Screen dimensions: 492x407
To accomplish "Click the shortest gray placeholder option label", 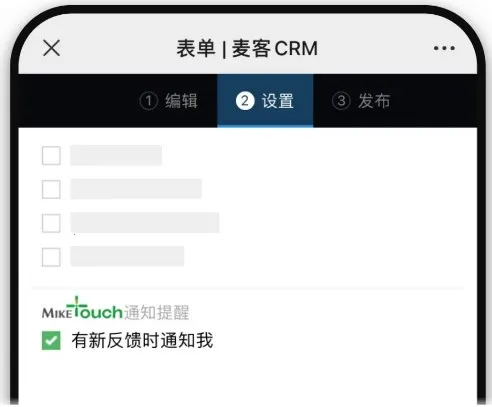I will click(x=116, y=155).
